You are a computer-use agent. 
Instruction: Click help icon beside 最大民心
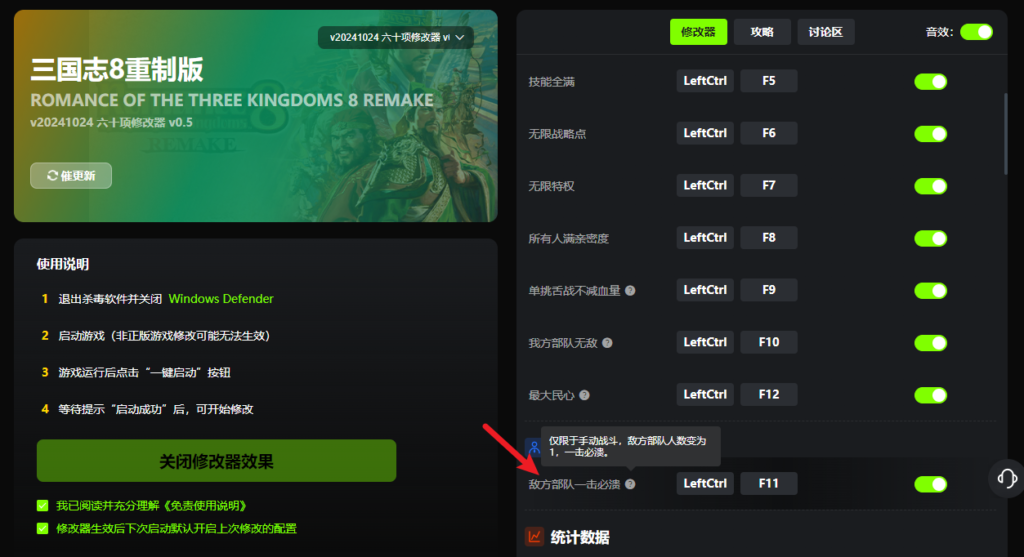(584, 395)
